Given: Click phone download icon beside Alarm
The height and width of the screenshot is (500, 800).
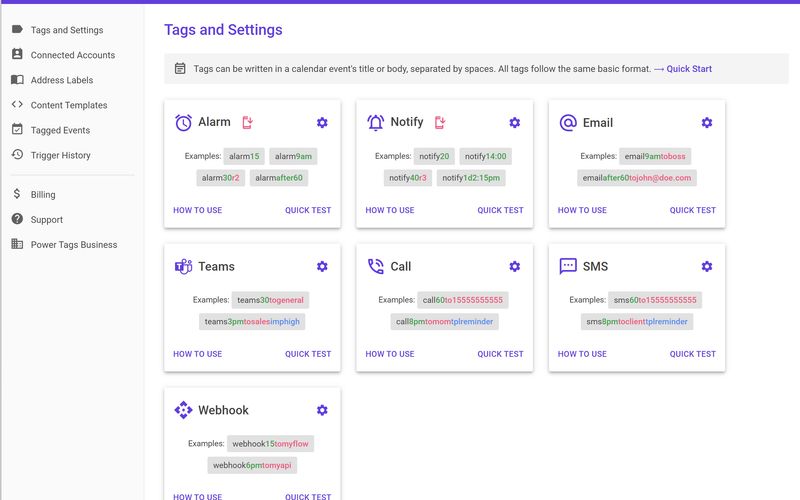Looking at the screenshot, I should (247, 122).
